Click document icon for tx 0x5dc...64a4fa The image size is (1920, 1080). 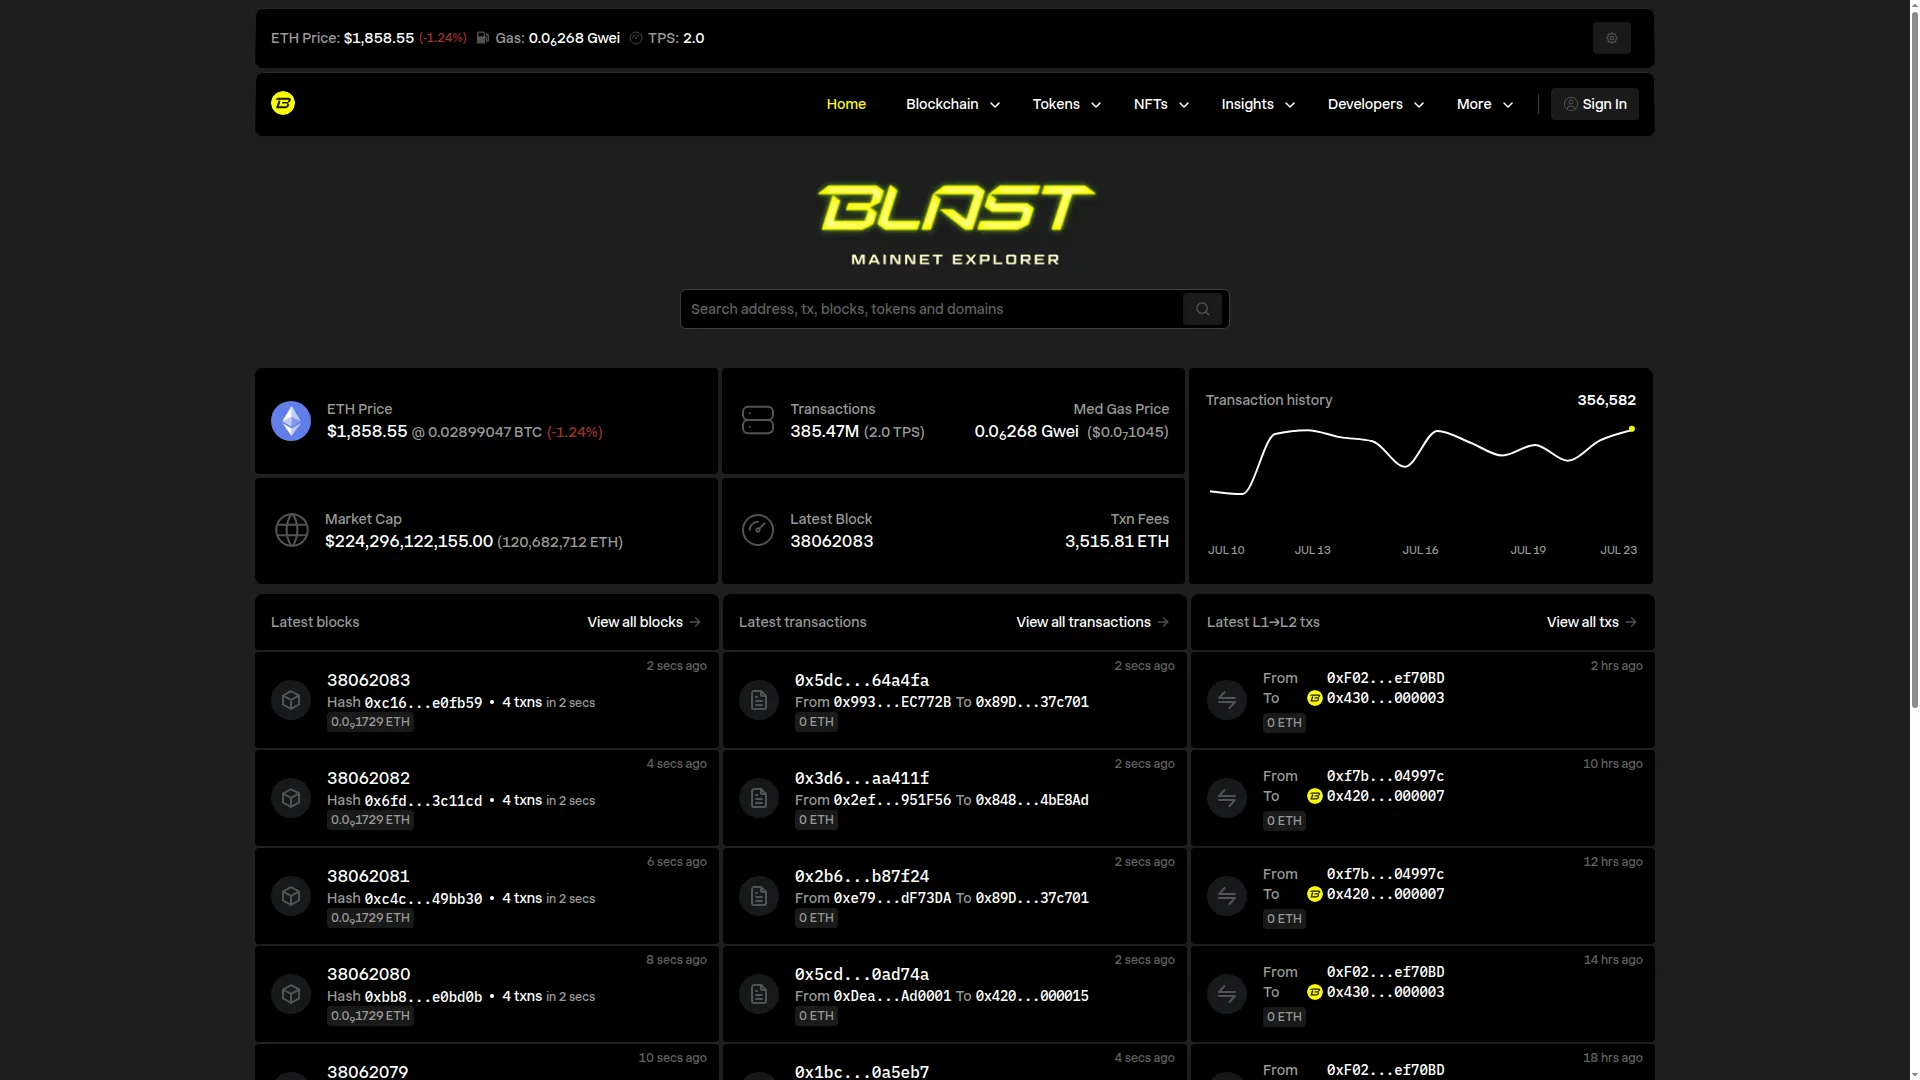[759, 700]
